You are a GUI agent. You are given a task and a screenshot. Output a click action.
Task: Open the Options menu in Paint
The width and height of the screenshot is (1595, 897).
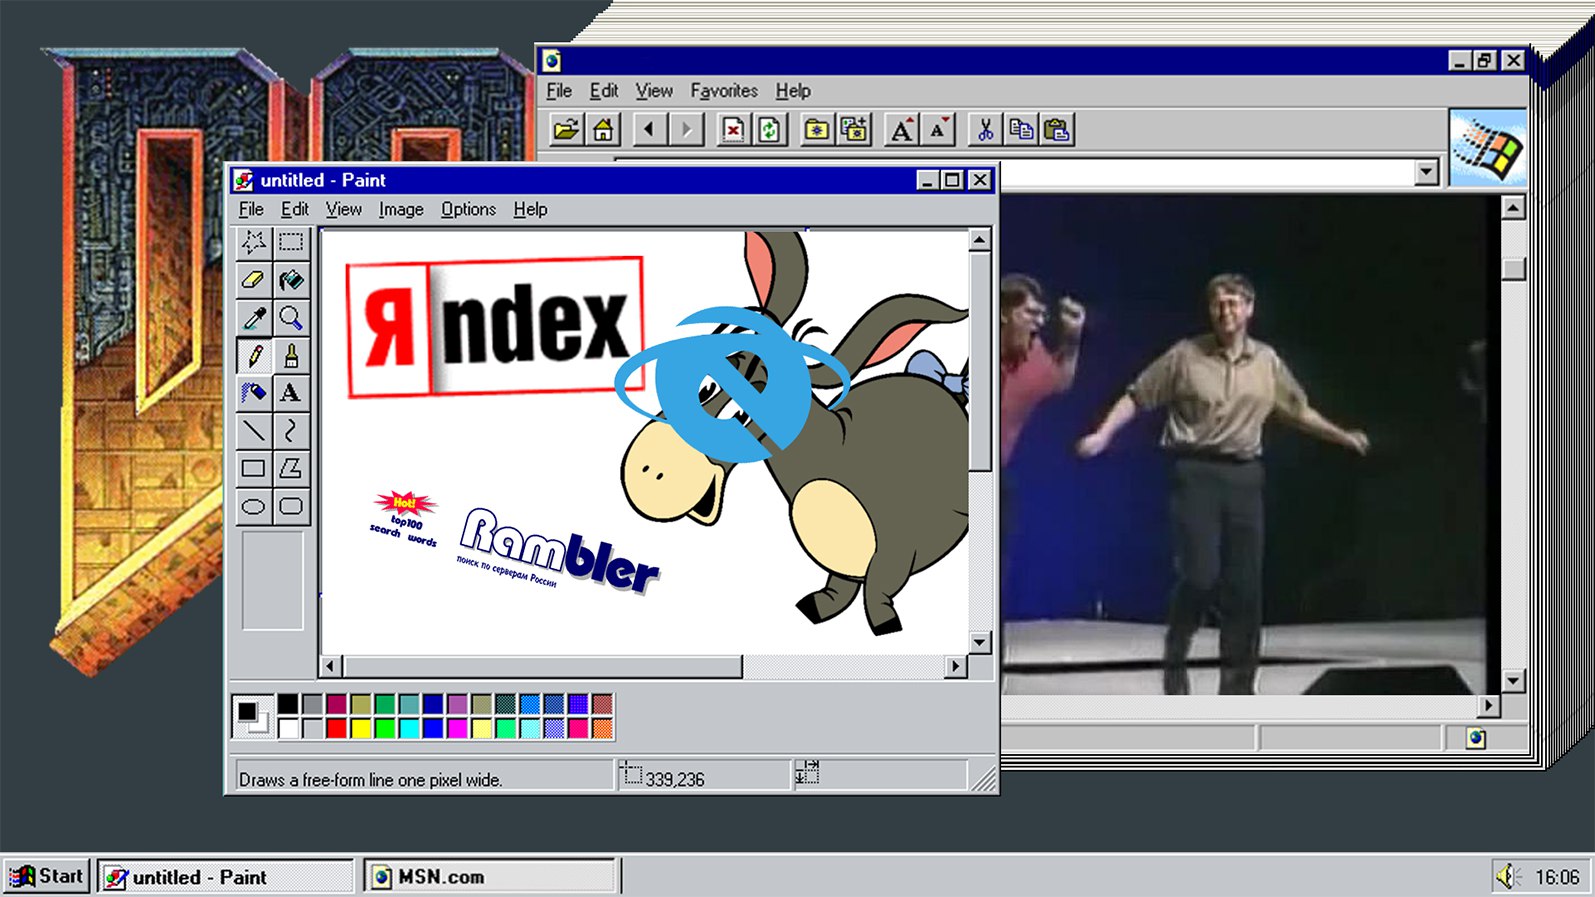[x=468, y=209]
